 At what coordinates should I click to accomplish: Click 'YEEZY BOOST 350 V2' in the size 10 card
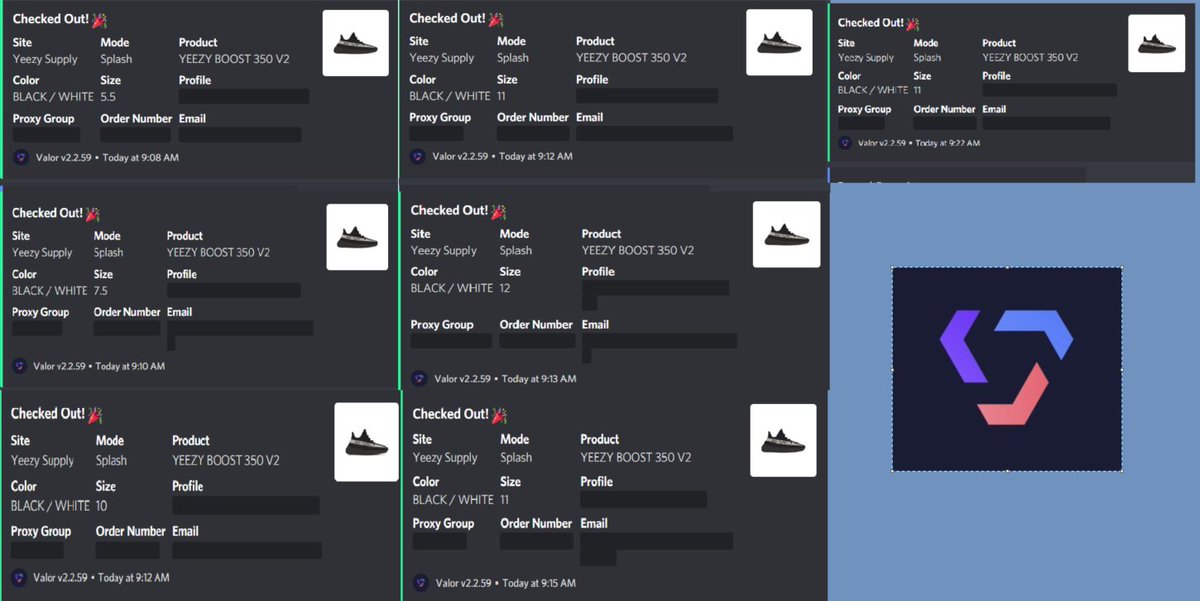coord(226,461)
